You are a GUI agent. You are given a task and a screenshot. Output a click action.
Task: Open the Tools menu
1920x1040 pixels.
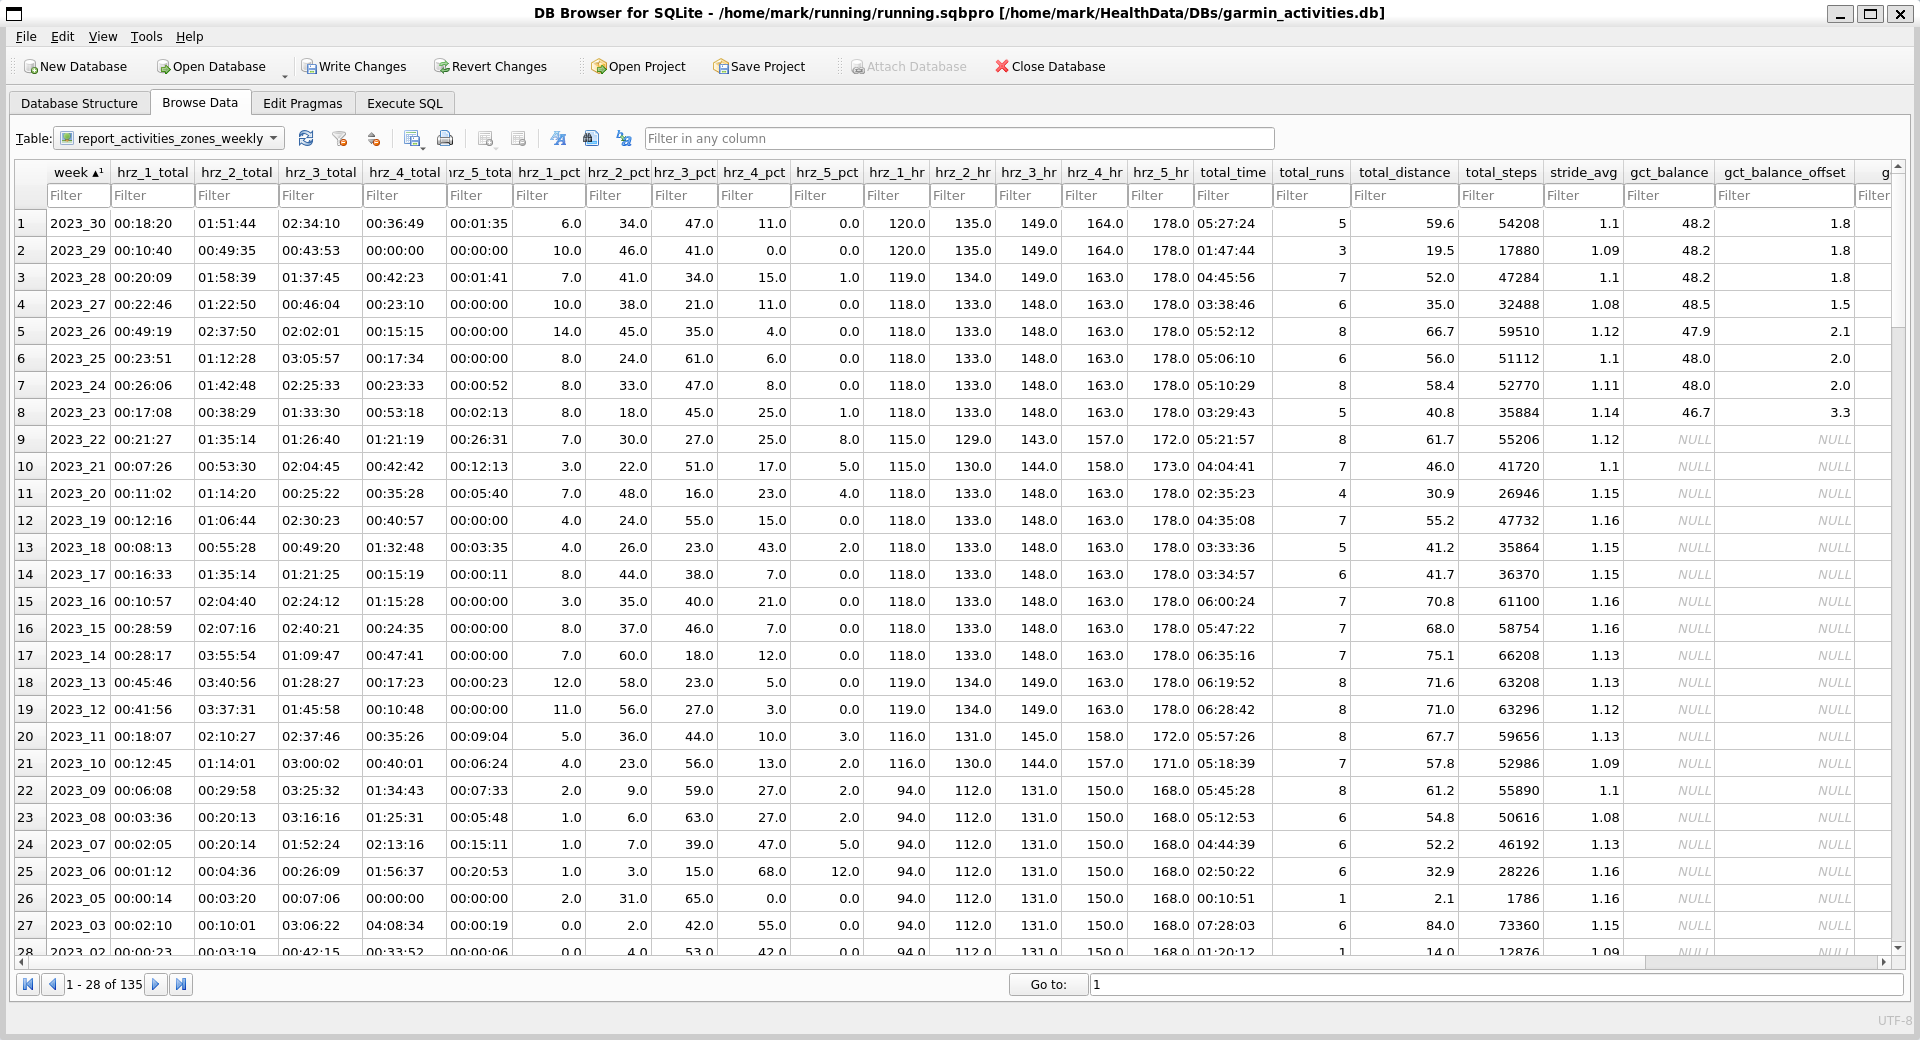[x=146, y=37]
